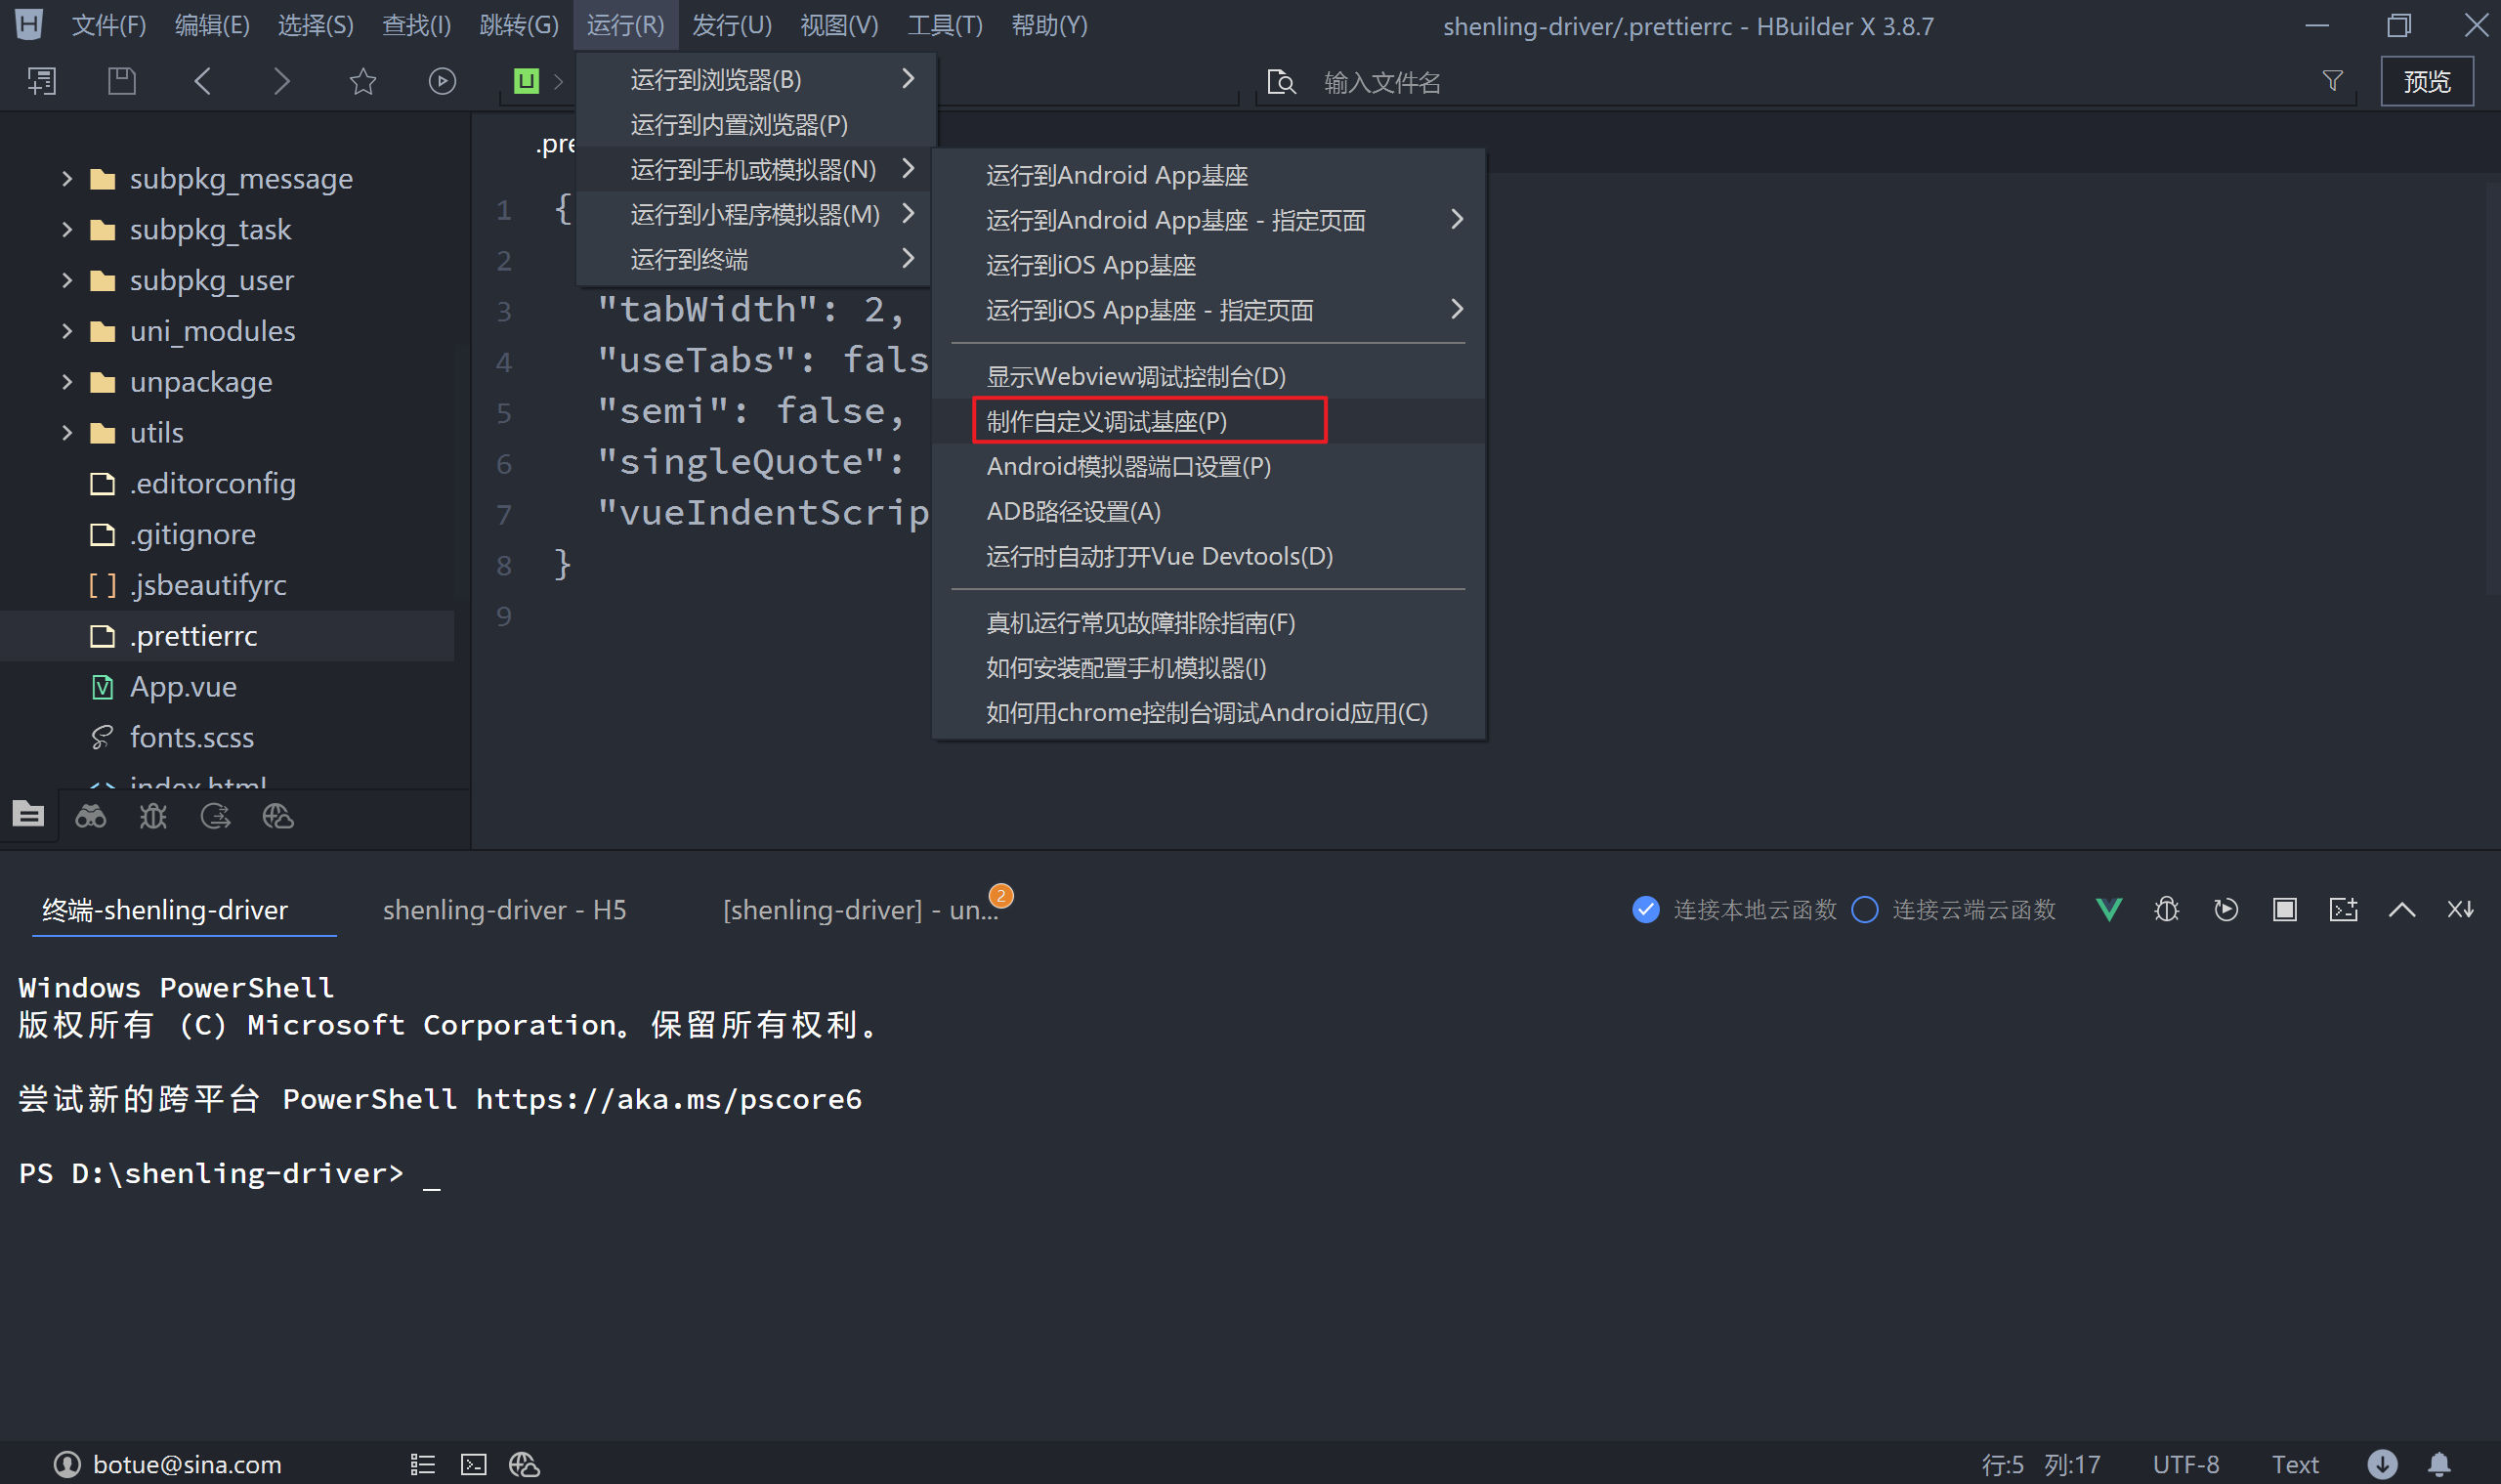This screenshot has width=2501, height=1484.
Task: Click the stop square icon in console toolbar
Action: click(x=2284, y=909)
